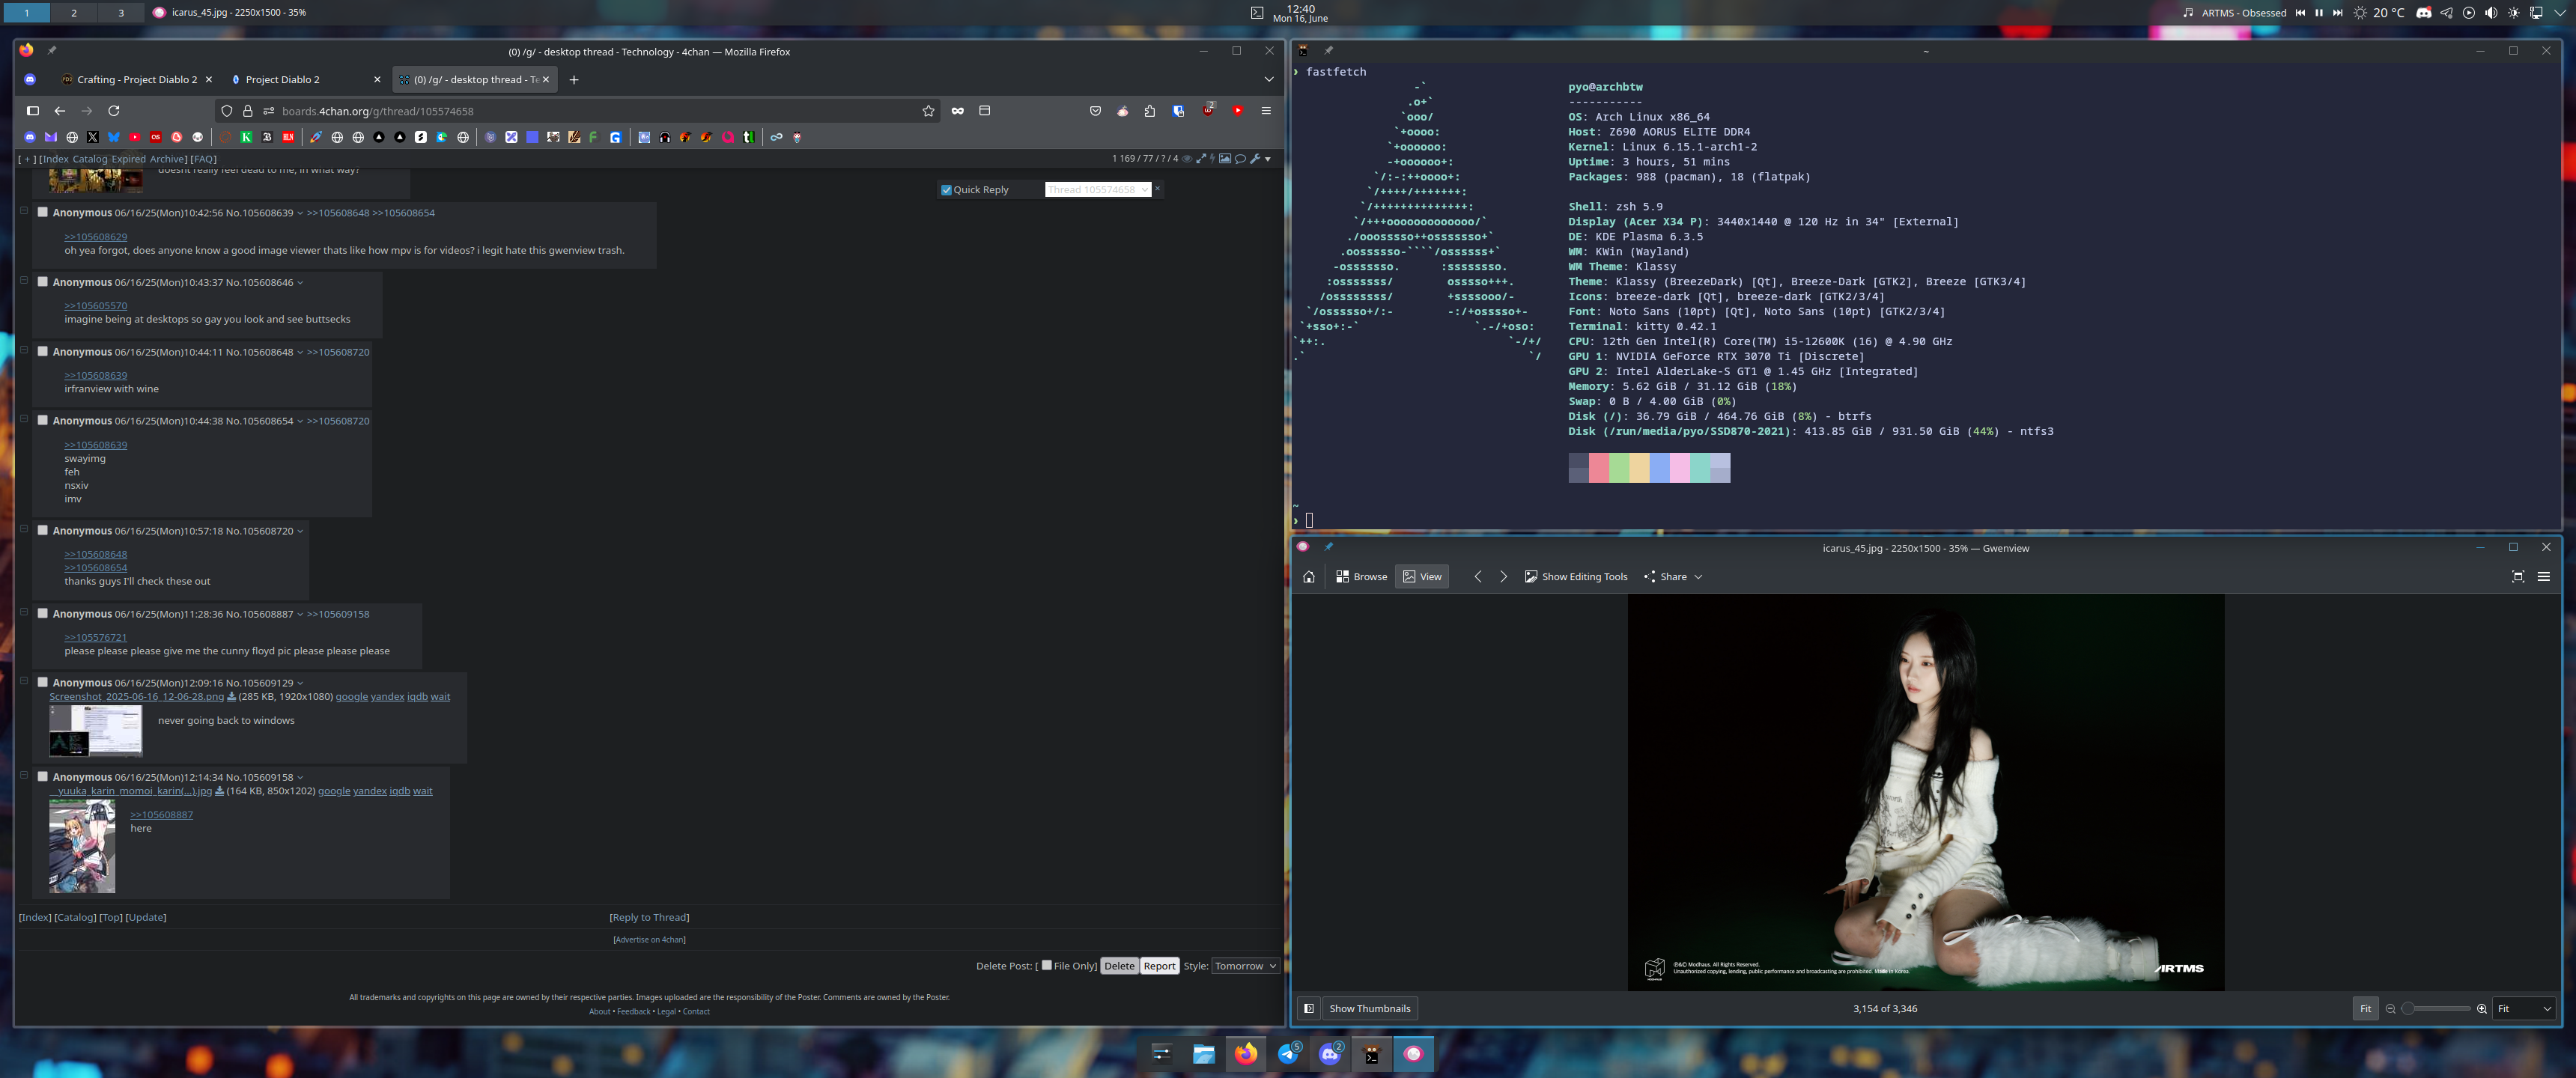This screenshot has width=2576, height=1078.
Task: Hide post No.105608648 with minus toggle
Action: point(24,350)
